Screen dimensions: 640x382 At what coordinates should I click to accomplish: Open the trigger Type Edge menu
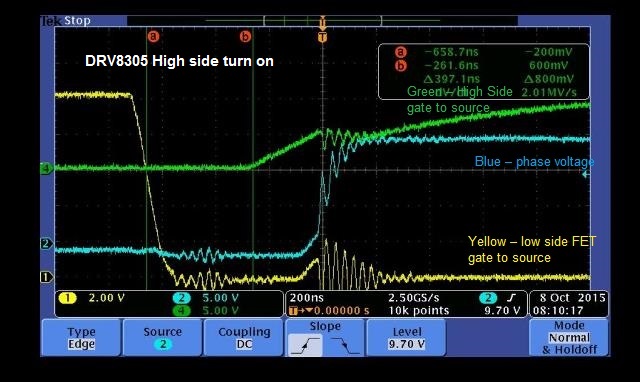tap(81, 338)
